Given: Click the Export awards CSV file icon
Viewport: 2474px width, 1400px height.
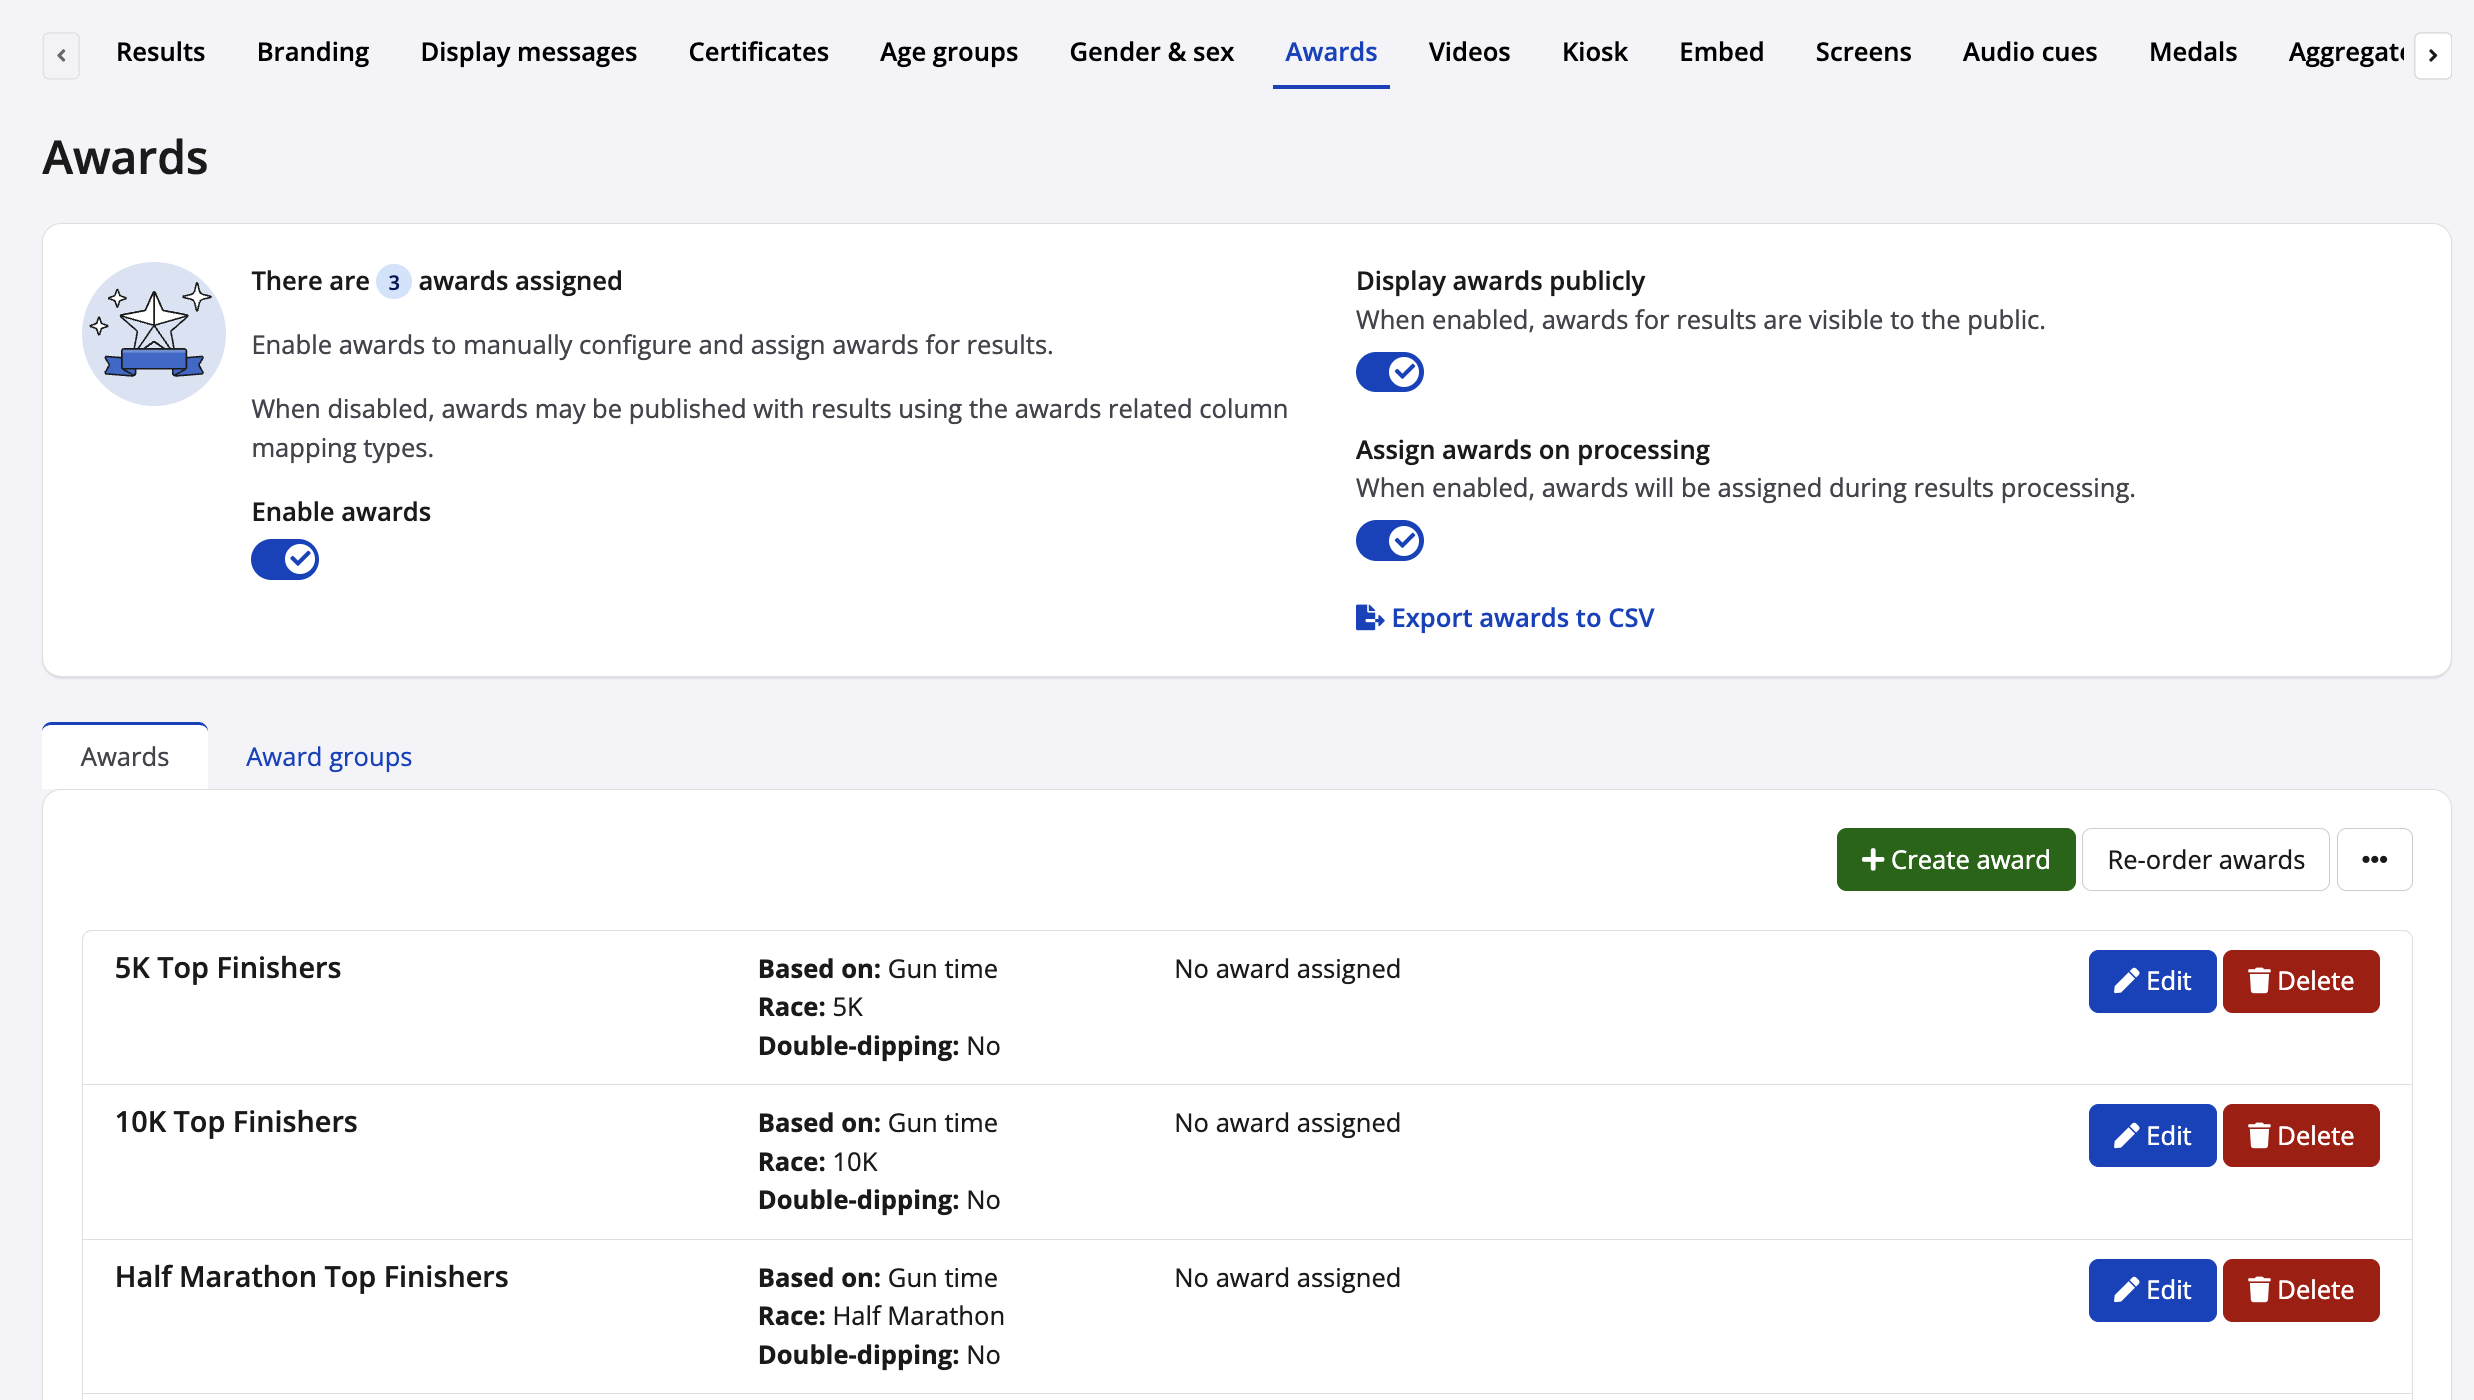Looking at the screenshot, I should click(x=1368, y=618).
